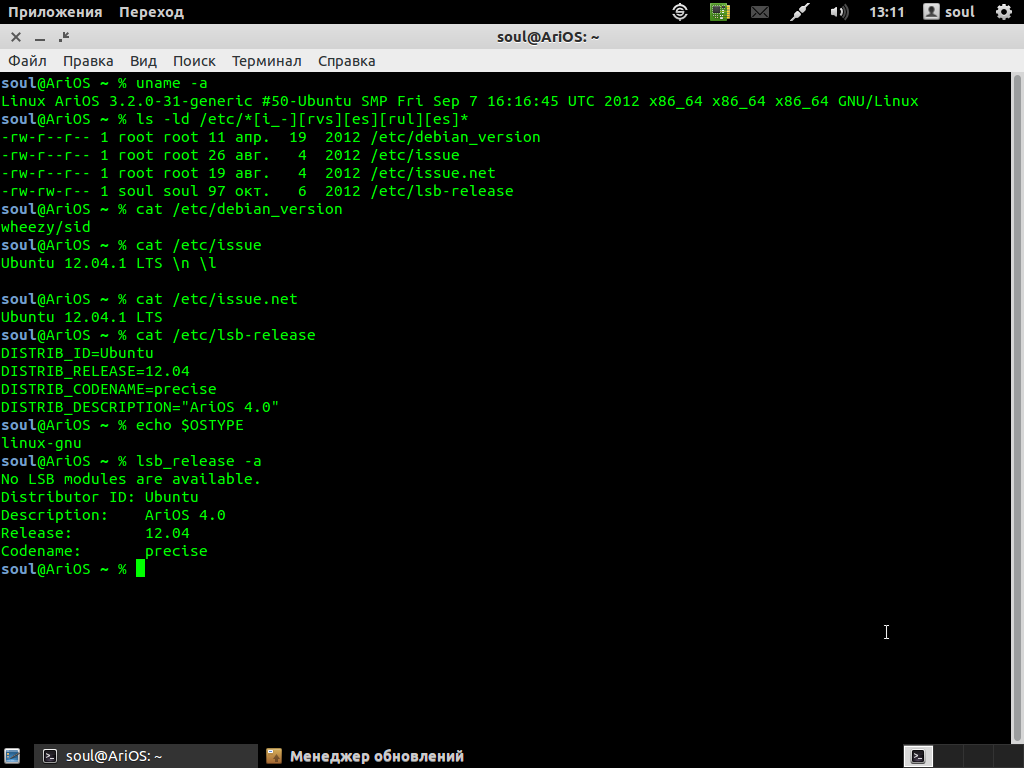Open the Вид menu
This screenshot has height=768, width=1024.
[143, 61]
